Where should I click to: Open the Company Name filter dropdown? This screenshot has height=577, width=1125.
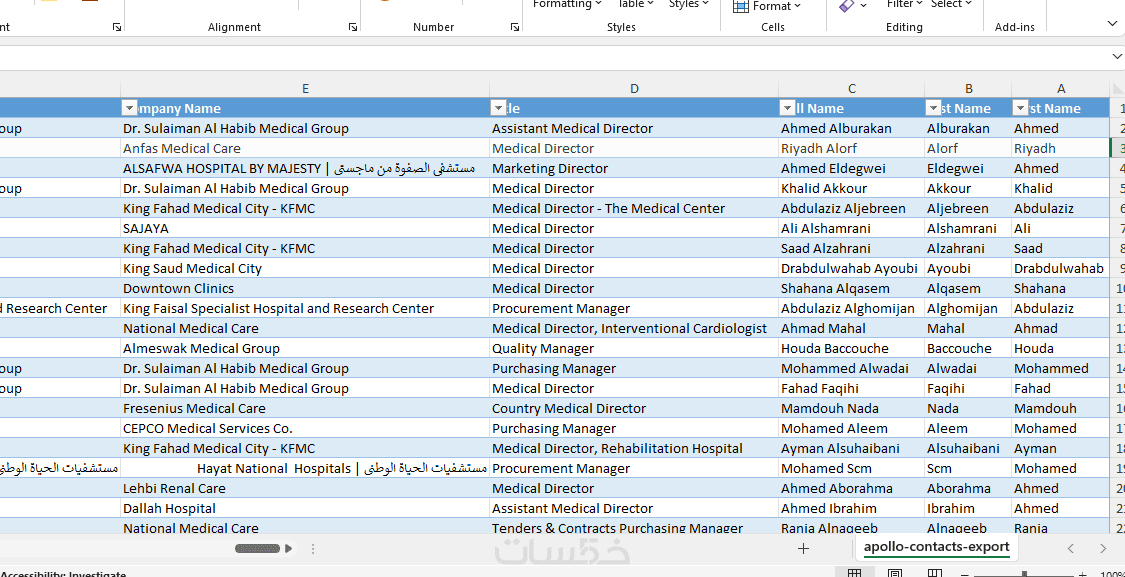coord(129,108)
